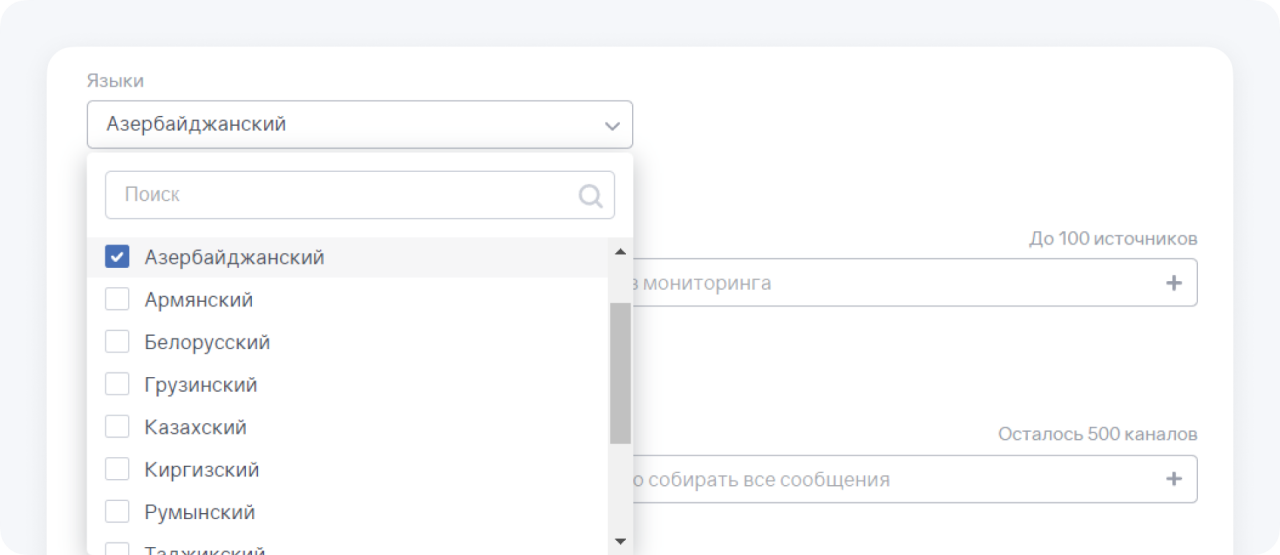Click plus icon in monitoring sources field
Image resolution: width=1280 pixels, height=555 pixels.
pyautogui.click(x=1174, y=283)
